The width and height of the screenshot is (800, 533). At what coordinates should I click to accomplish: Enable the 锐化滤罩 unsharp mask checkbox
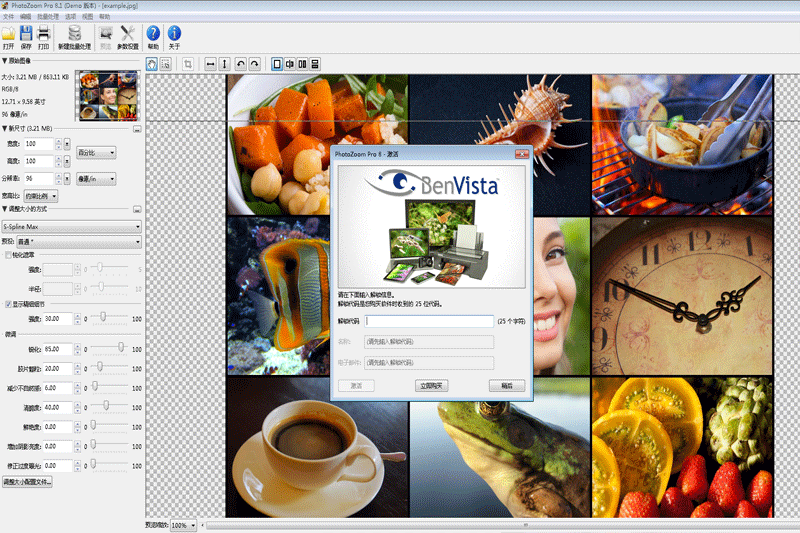click(8, 255)
